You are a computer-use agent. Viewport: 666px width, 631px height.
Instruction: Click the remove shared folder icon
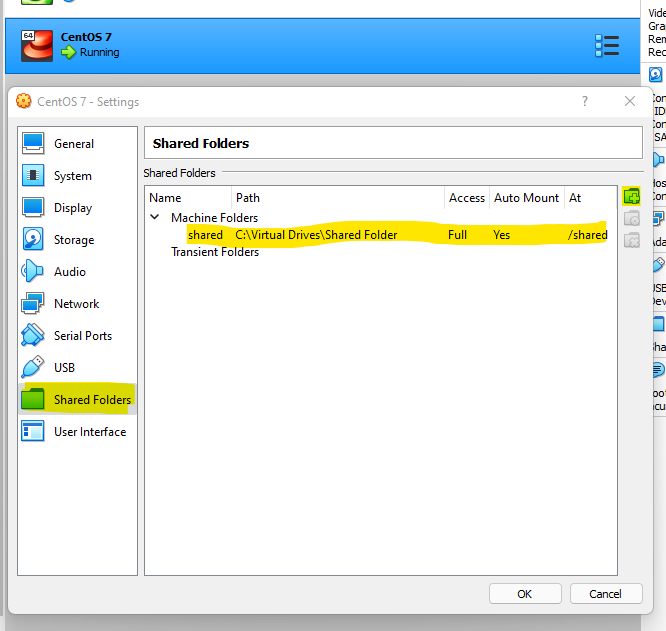coord(631,240)
